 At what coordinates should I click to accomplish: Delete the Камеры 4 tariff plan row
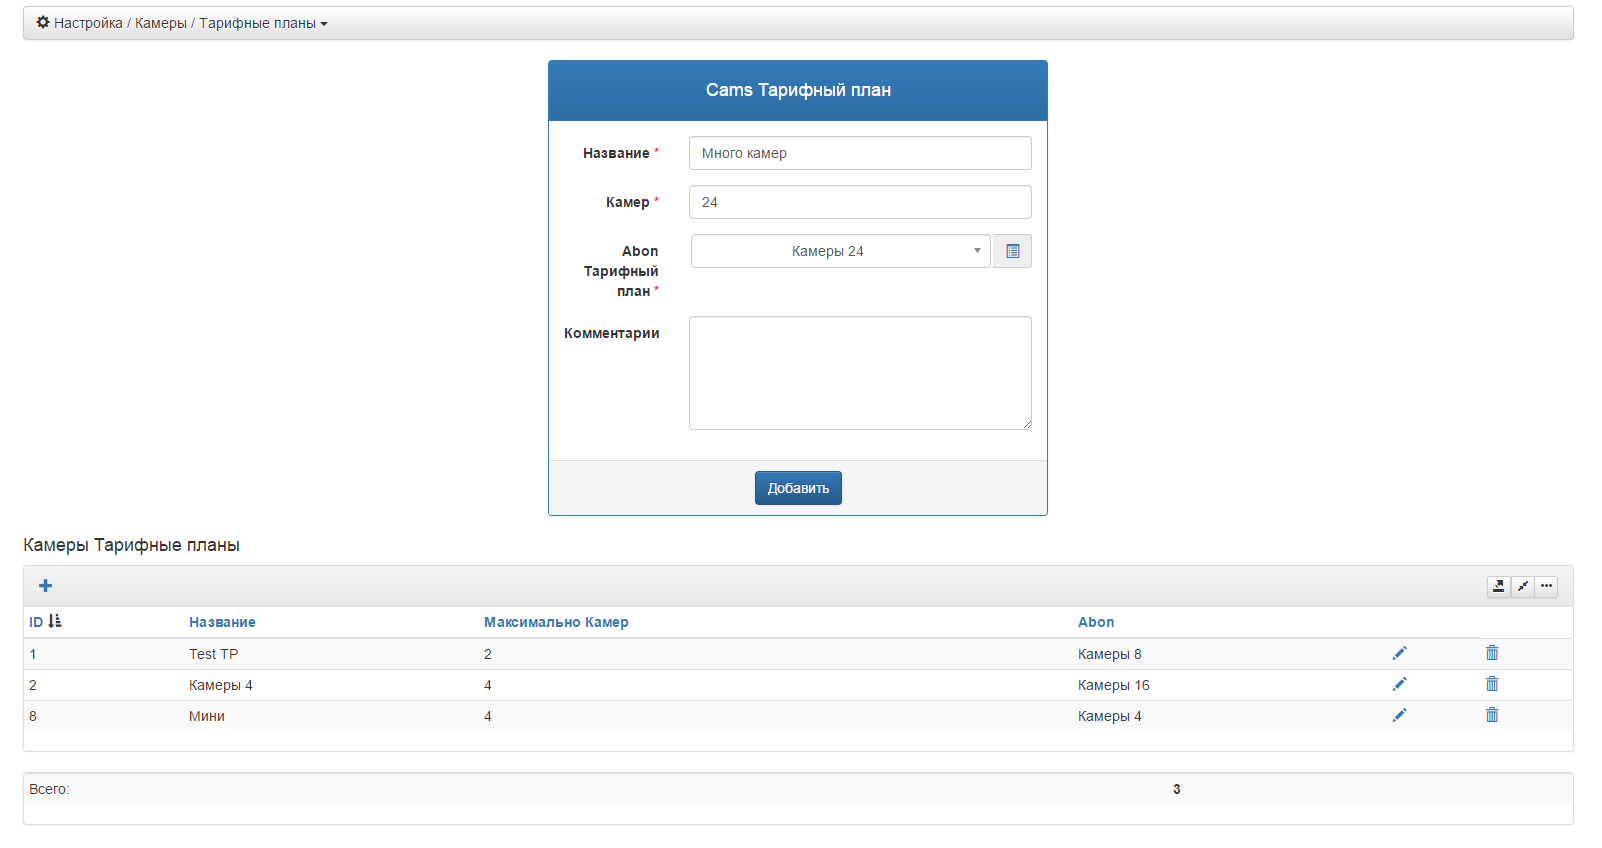(x=1492, y=684)
